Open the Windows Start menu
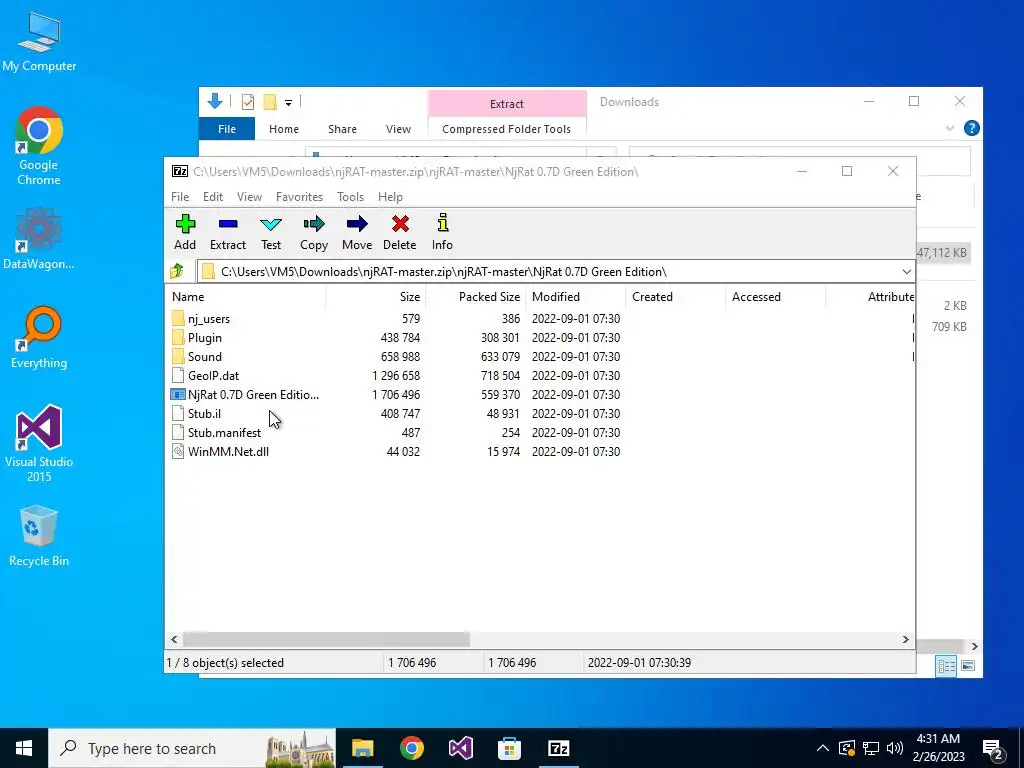Image resolution: width=1024 pixels, height=768 pixels. [x=24, y=748]
